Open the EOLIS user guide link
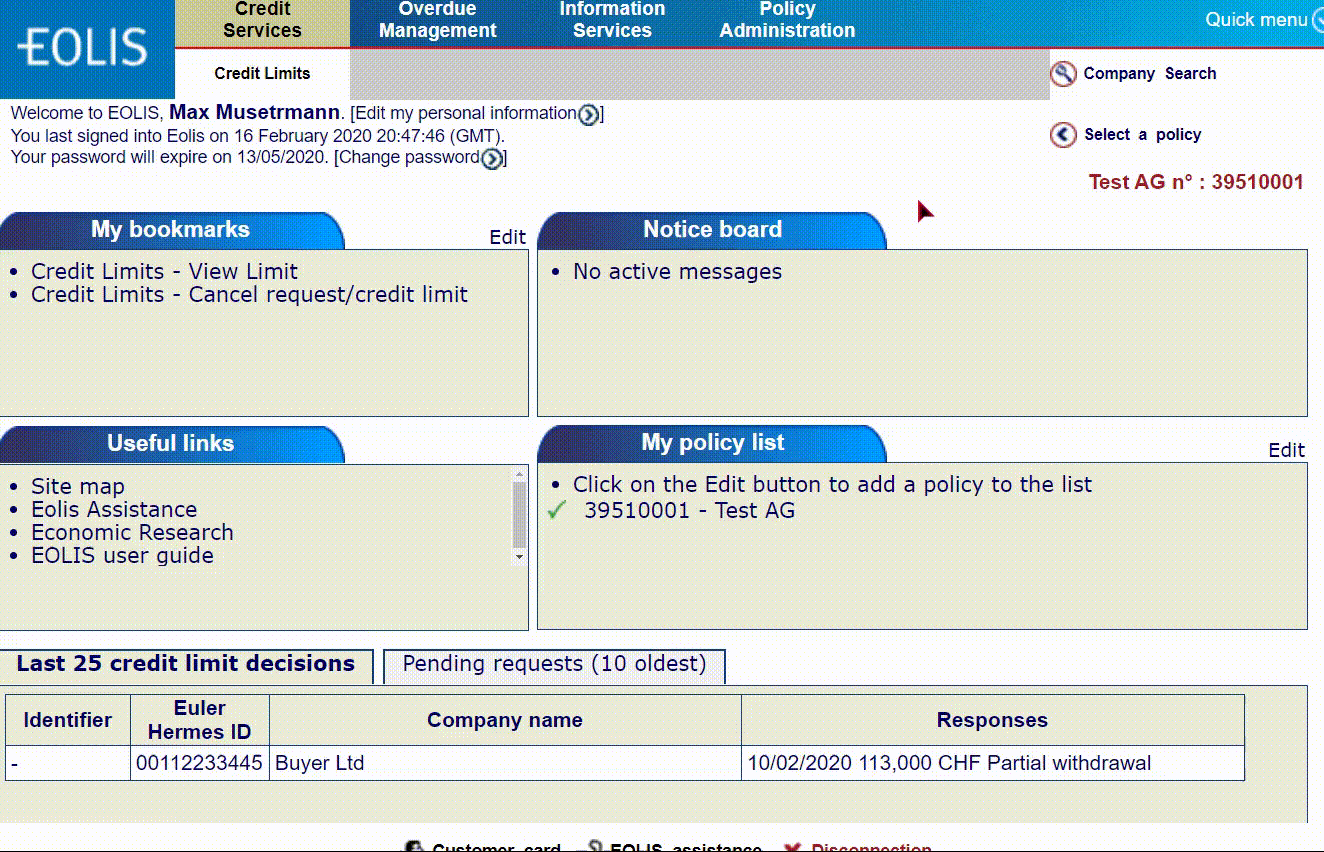1324x852 pixels. click(122, 556)
